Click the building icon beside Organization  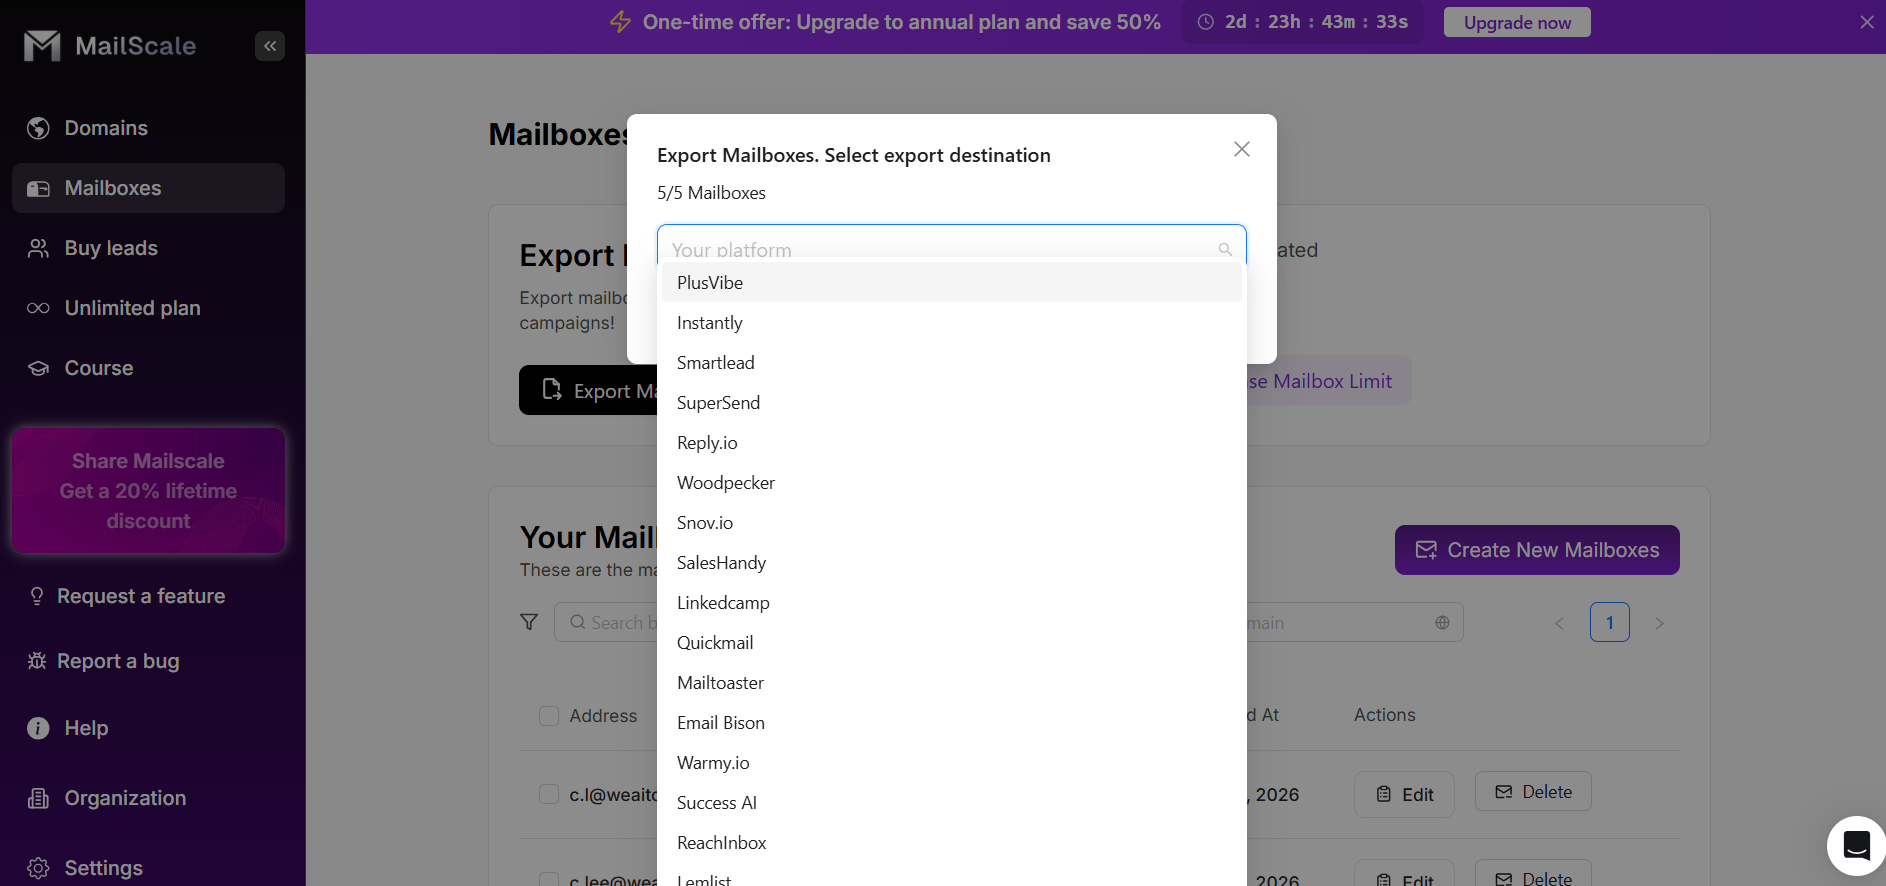click(x=38, y=798)
